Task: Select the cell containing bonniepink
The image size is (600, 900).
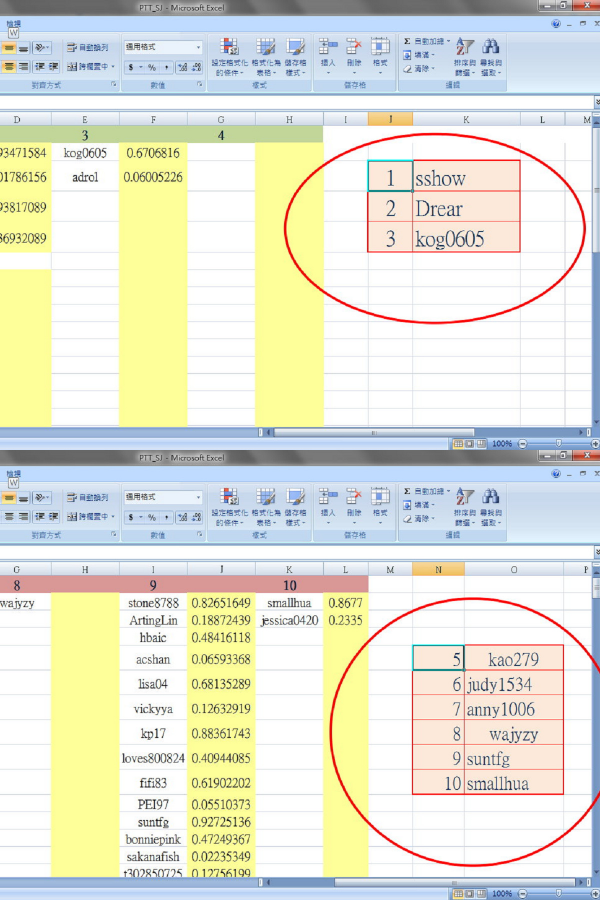Action: [x=153, y=839]
